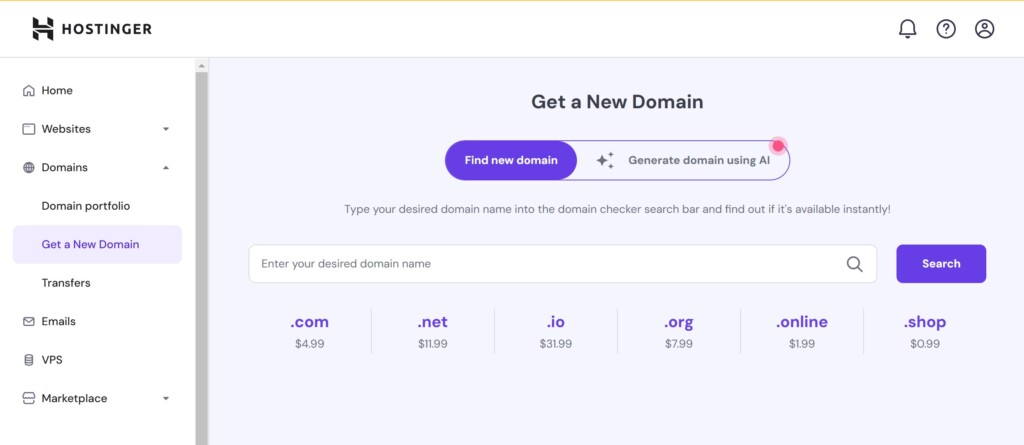
Task: Collapse the Domains menu arrow
Action: click(x=166, y=168)
